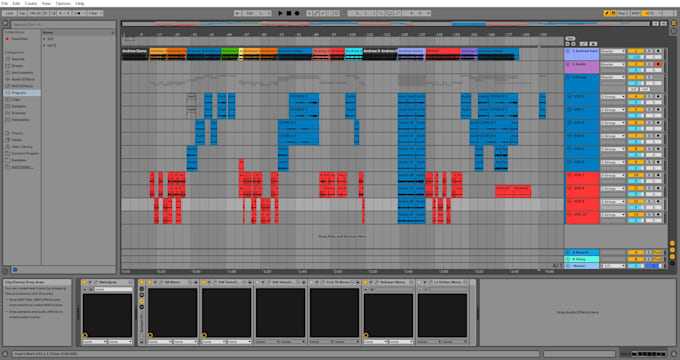The width and height of the screenshot is (680, 360).
Task: Click the Tap tempo button
Action: click(x=22, y=13)
